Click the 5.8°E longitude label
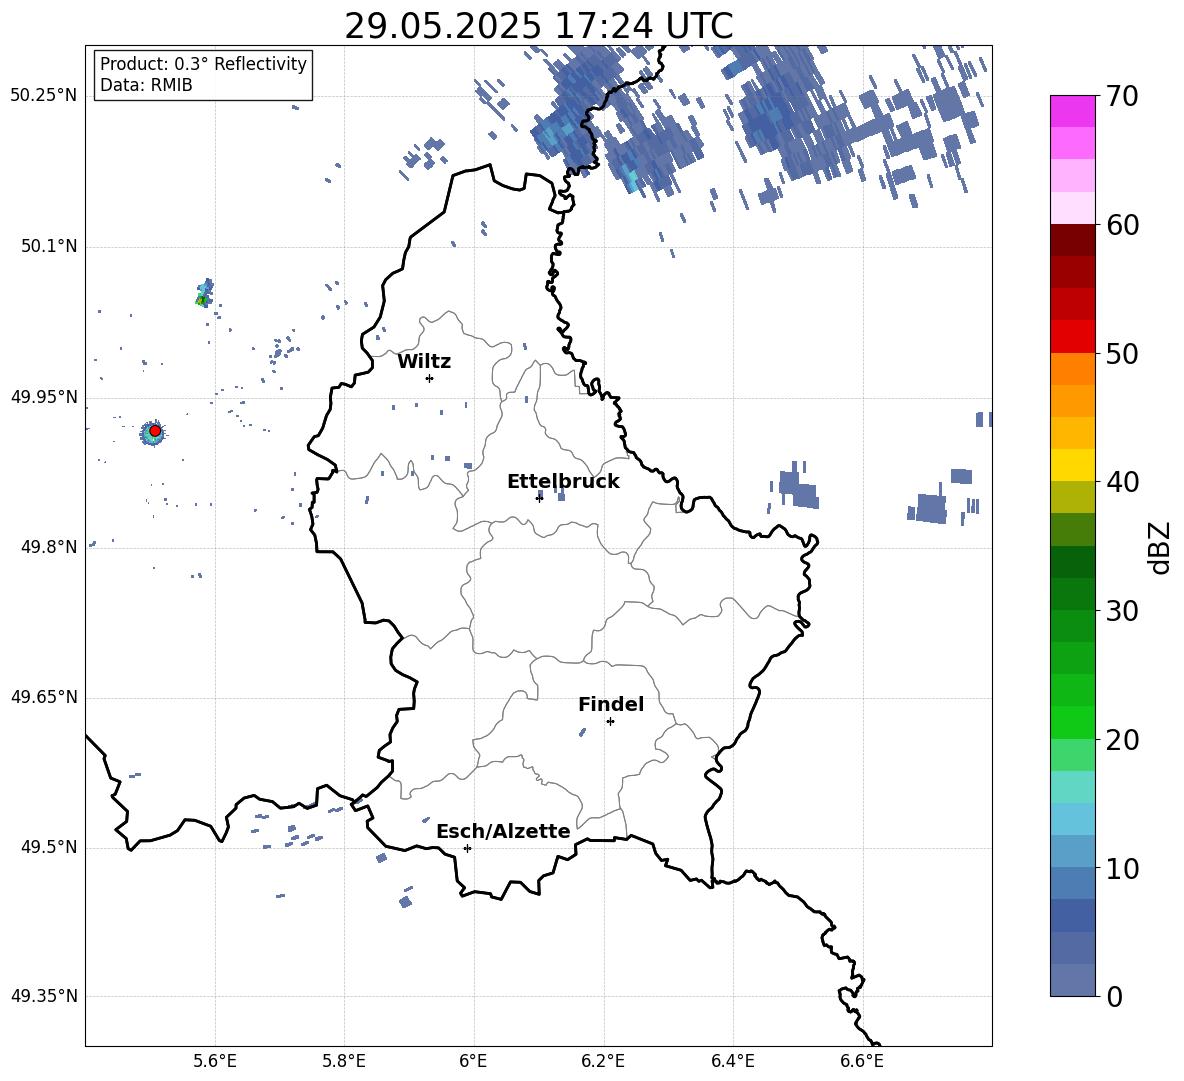This screenshot has height=1081, width=1184. click(344, 1061)
